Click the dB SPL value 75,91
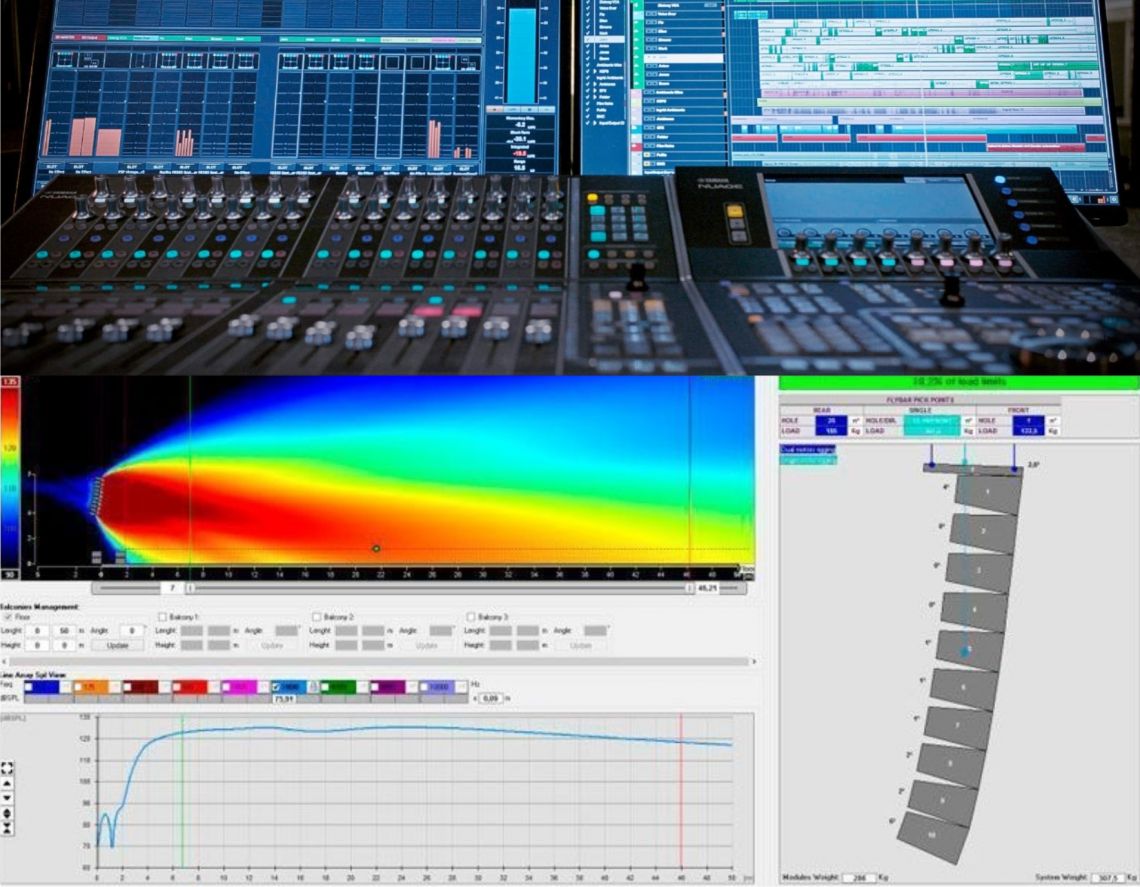Screen dimensions: 1140x887 click(x=284, y=699)
